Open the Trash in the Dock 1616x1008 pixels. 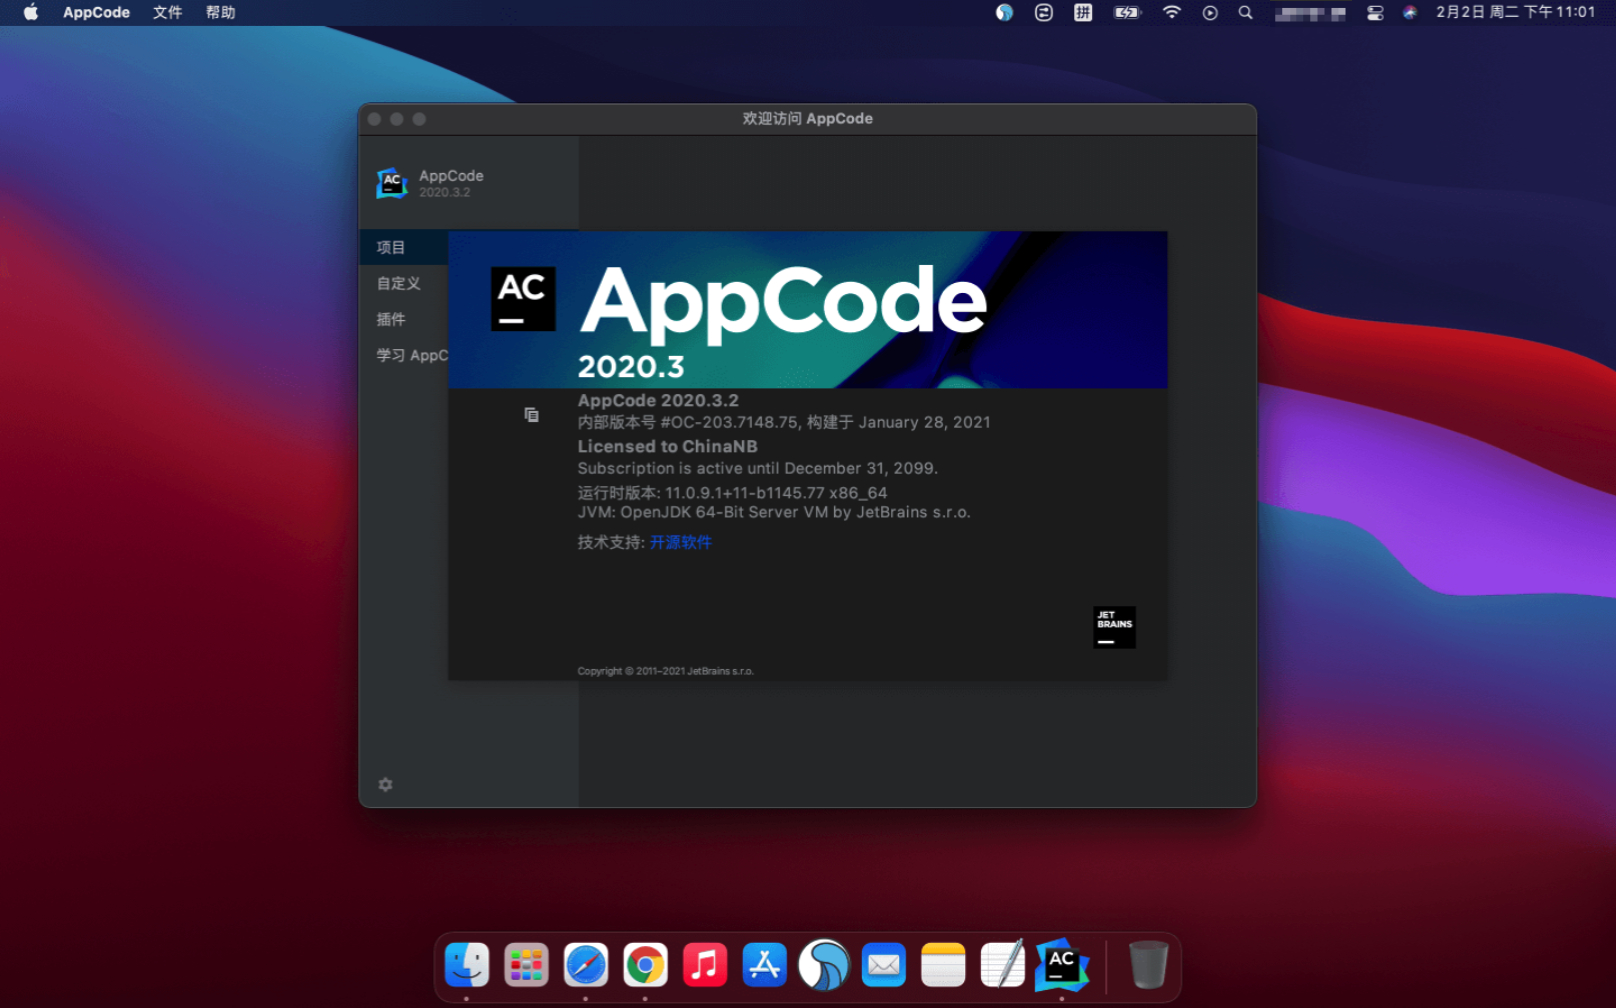tap(1148, 965)
